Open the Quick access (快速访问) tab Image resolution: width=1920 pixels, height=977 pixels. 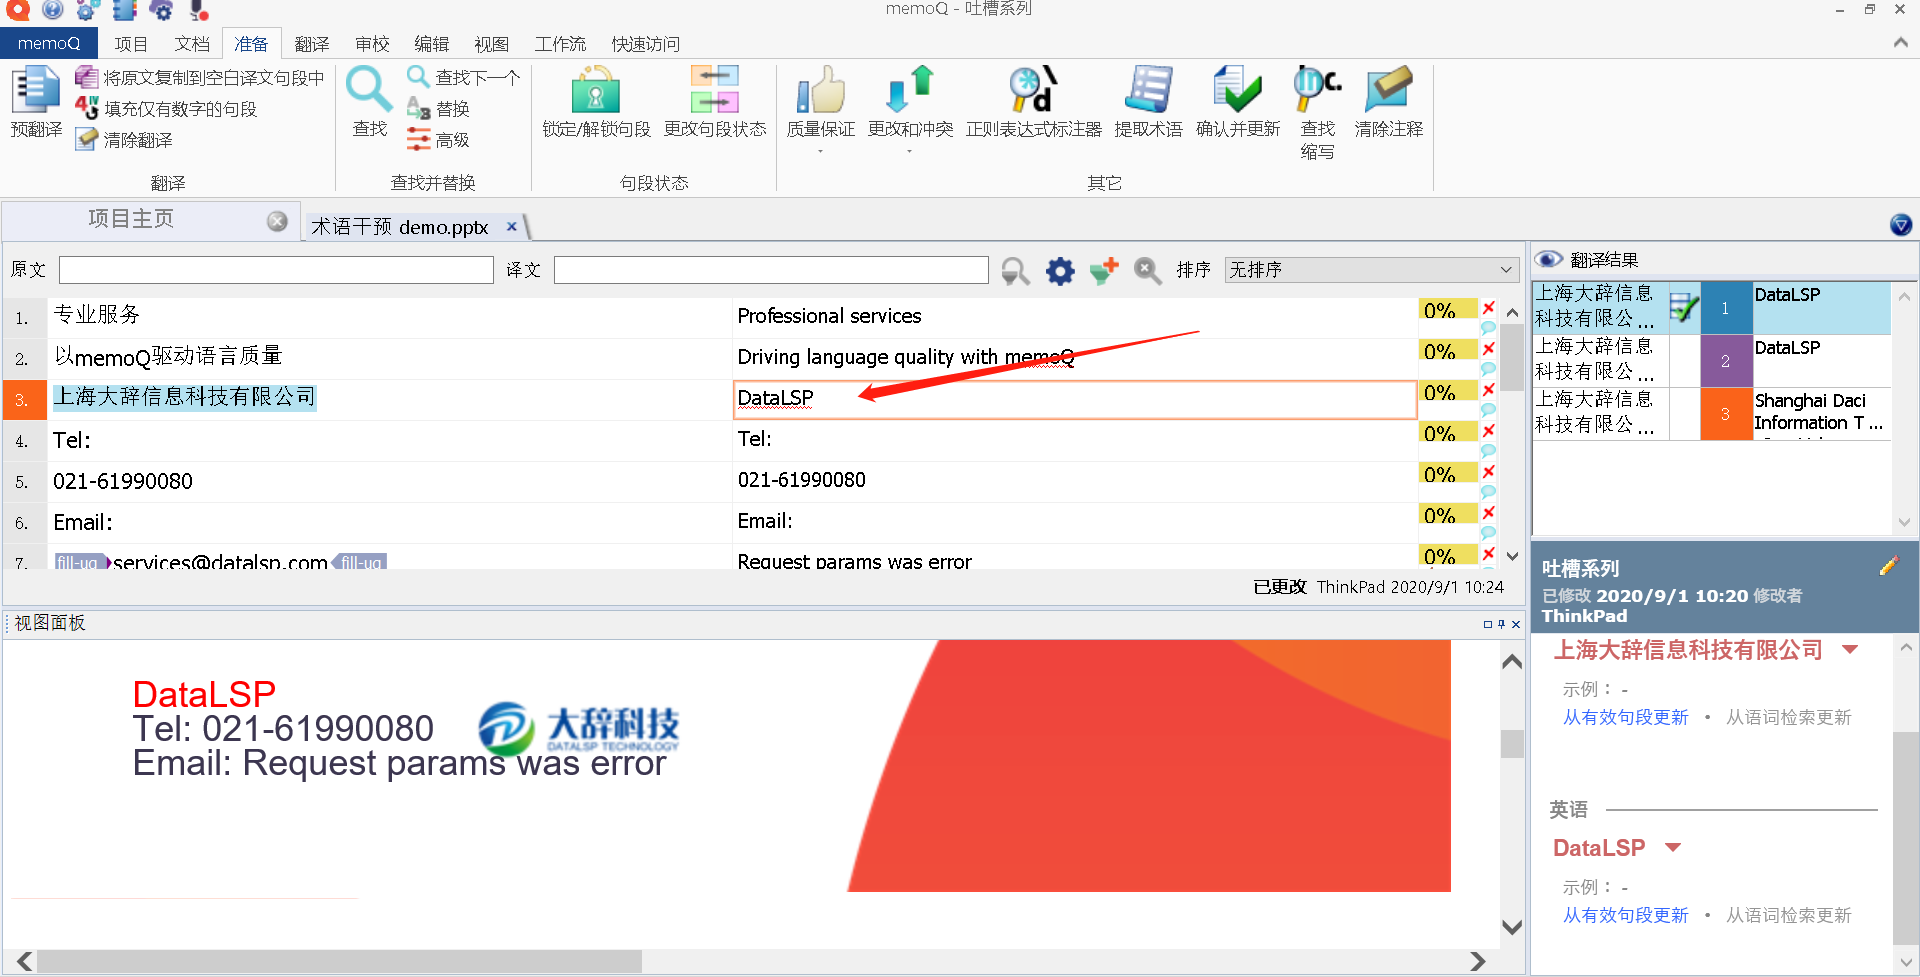click(645, 44)
